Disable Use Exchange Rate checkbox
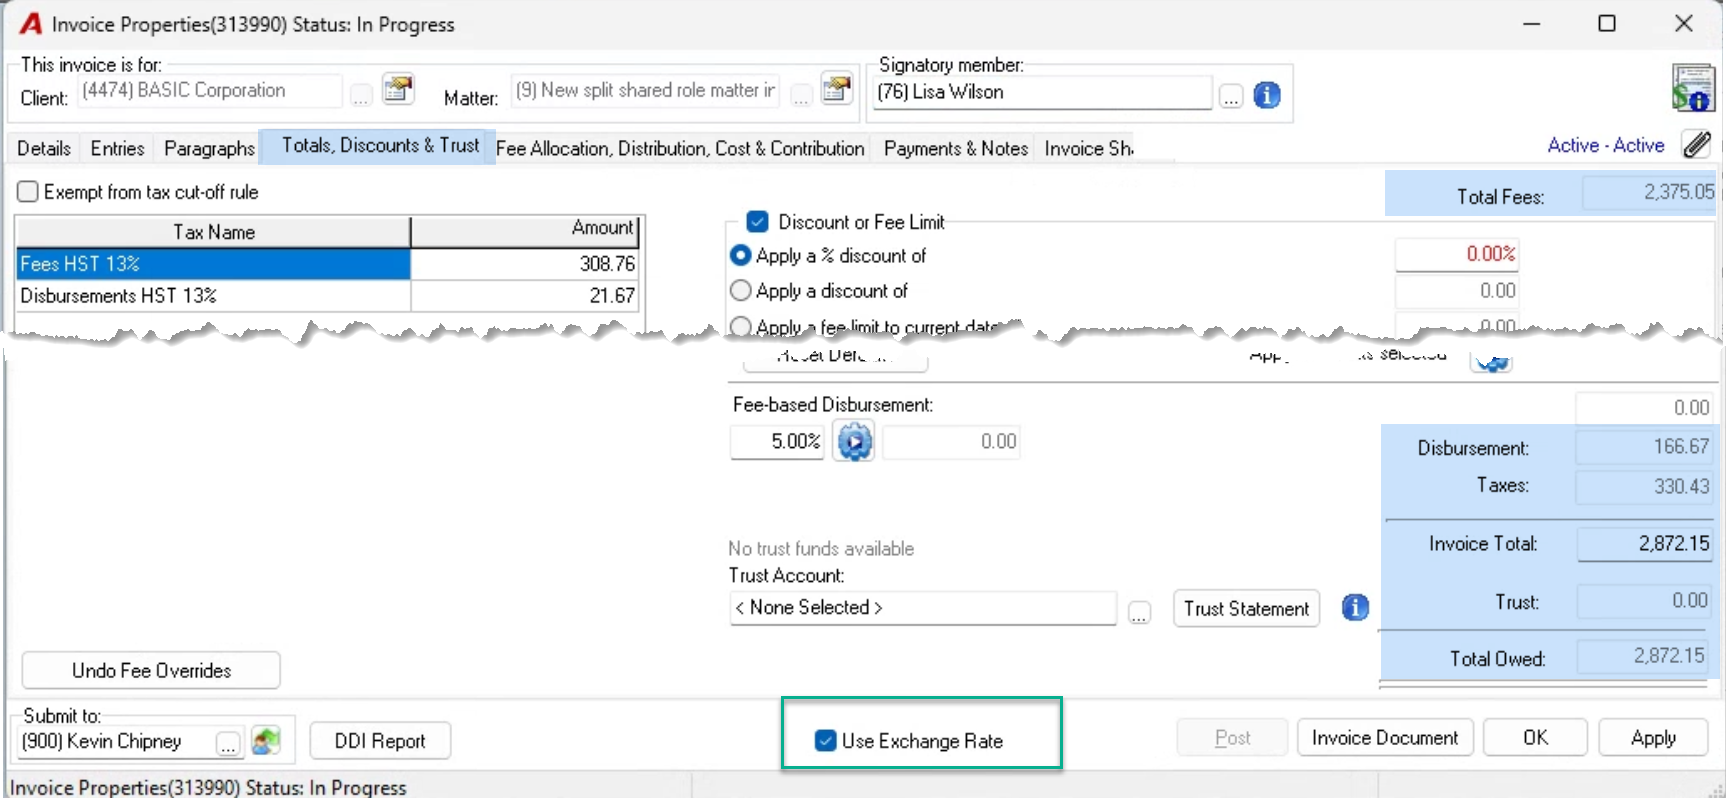Screen dimensions: 1726x800 pyautogui.click(x=825, y=741)
